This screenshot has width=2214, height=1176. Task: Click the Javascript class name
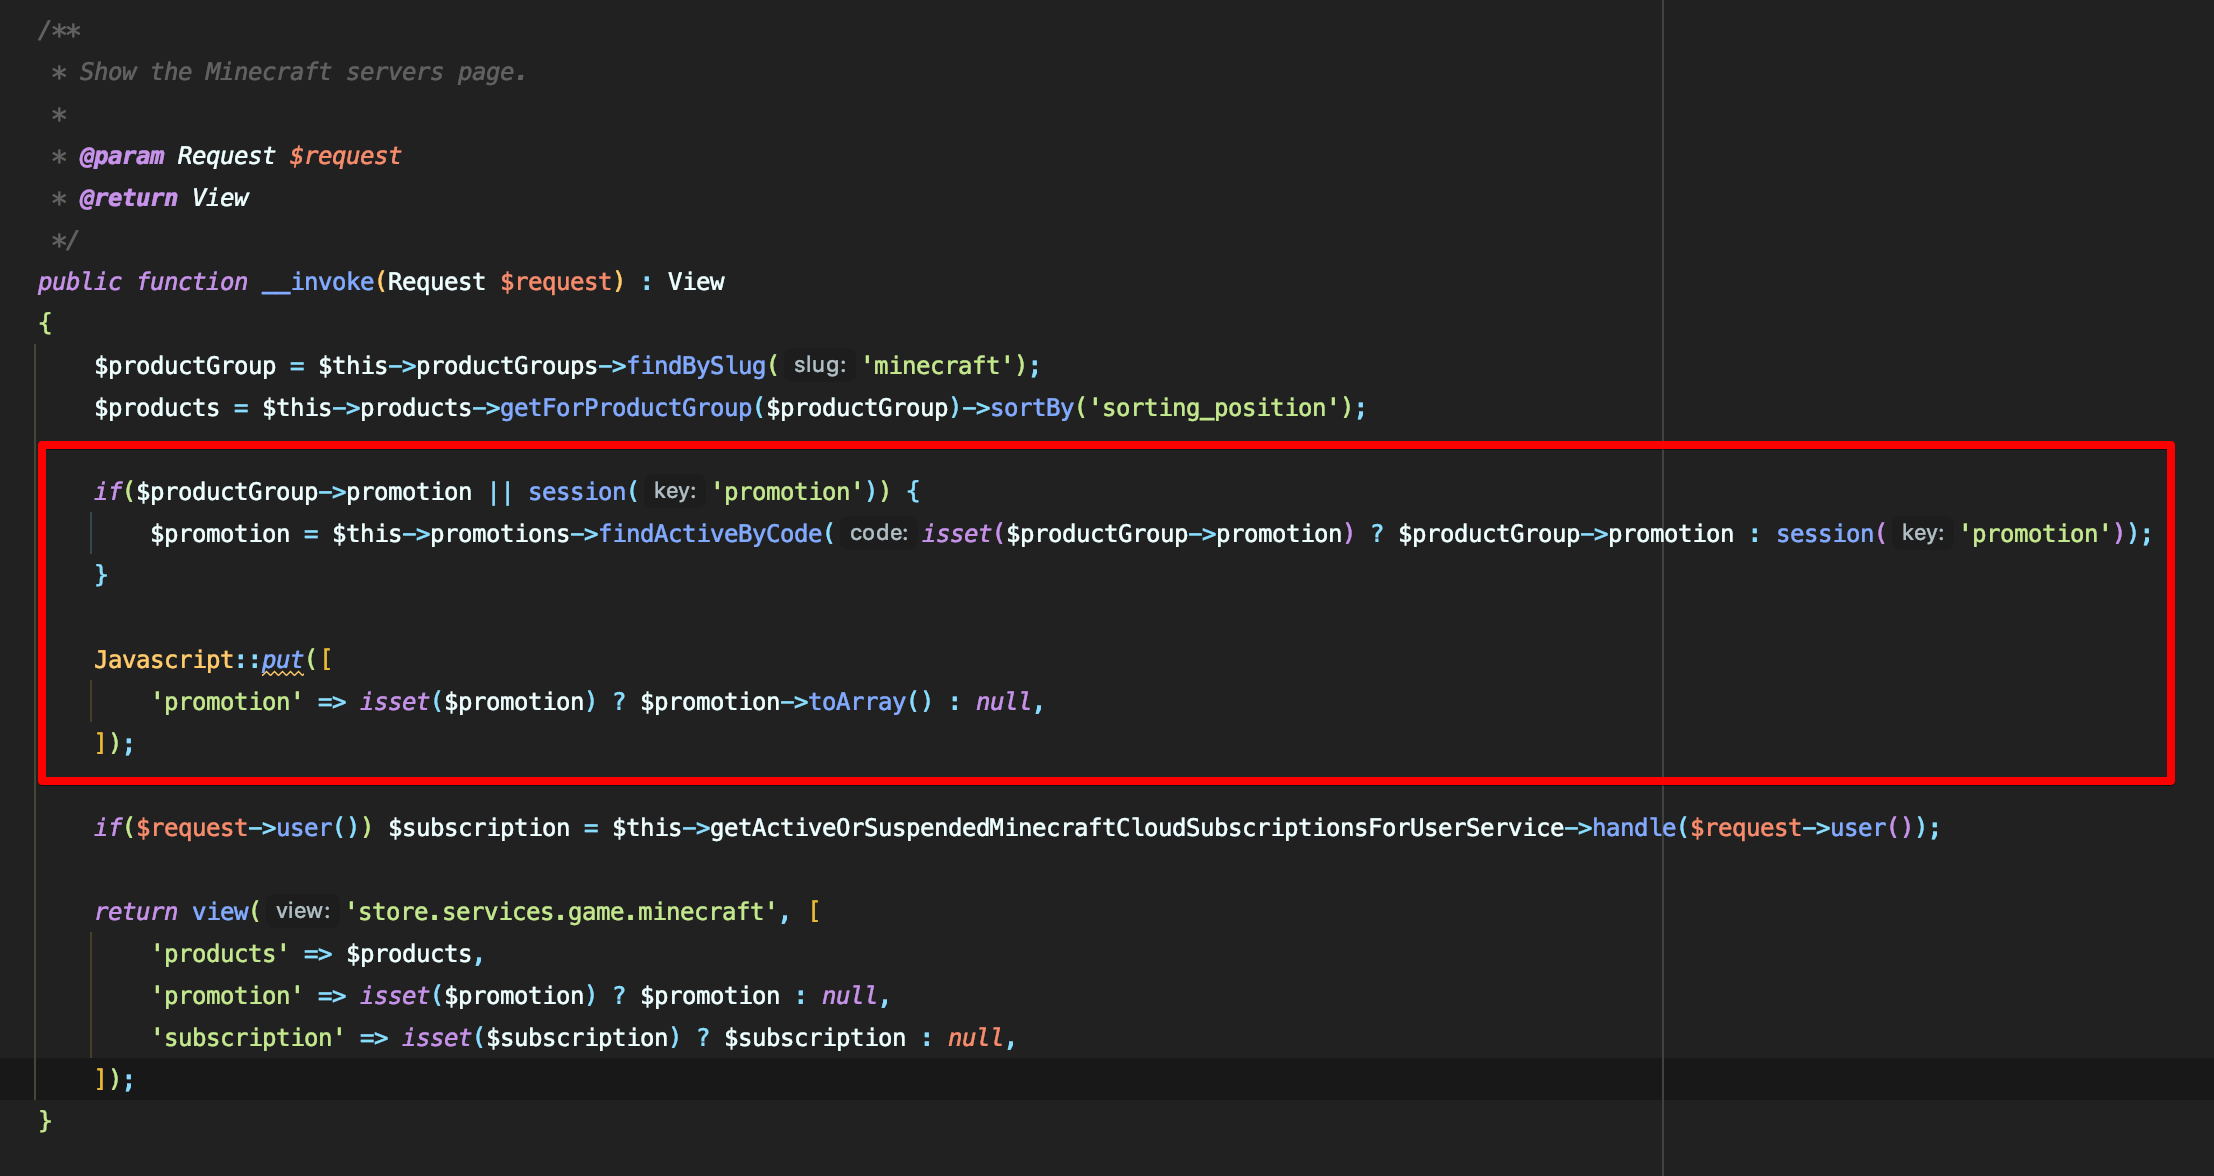(164, 660)
